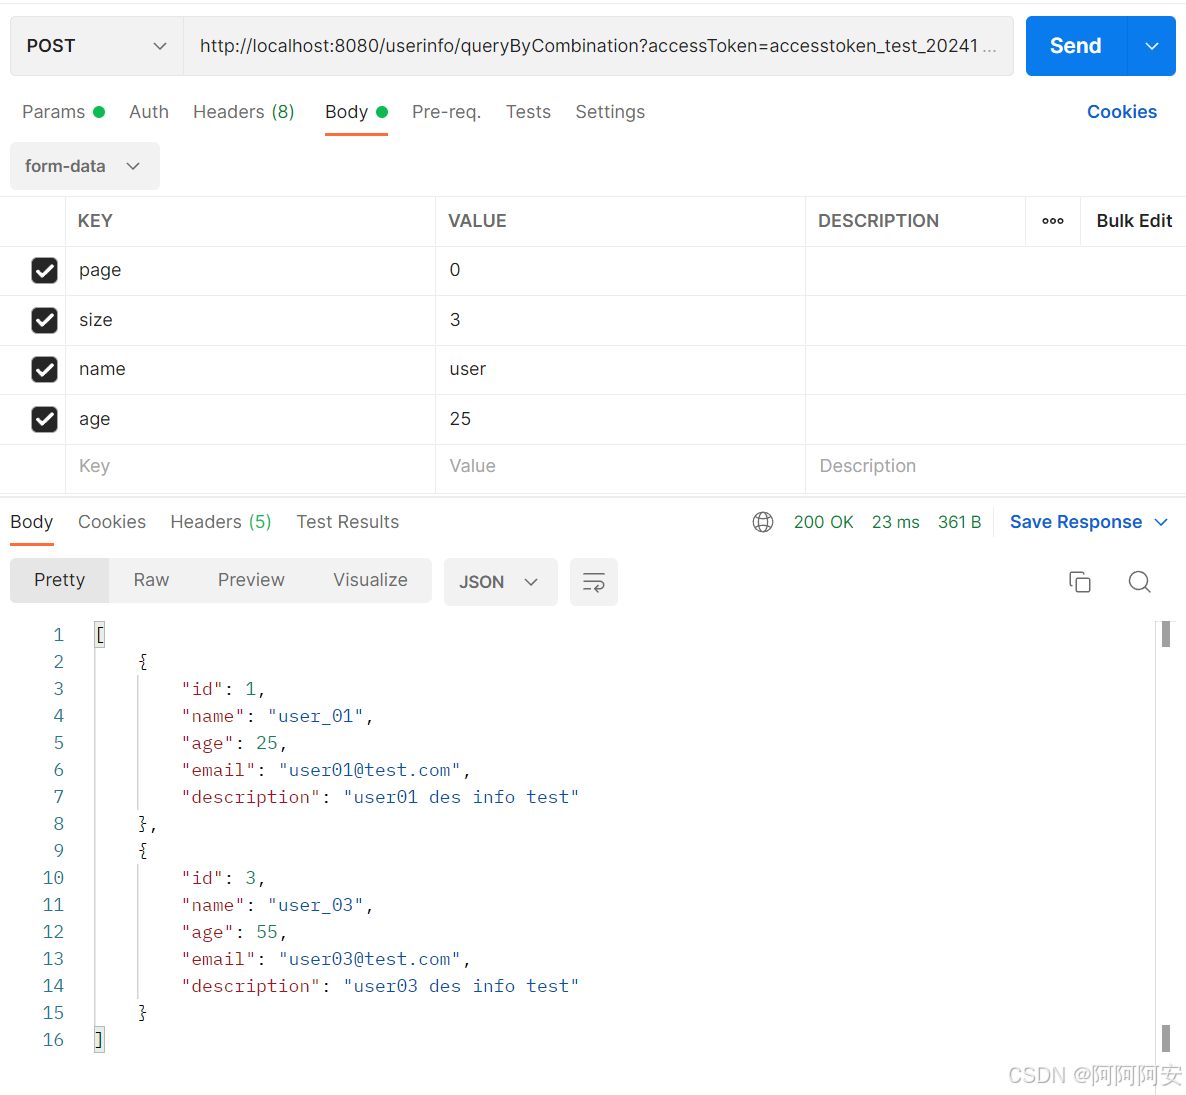Click the globe network icon beside 200 OK
The width and height of the screenshot is (1186, 1095).
762,522
